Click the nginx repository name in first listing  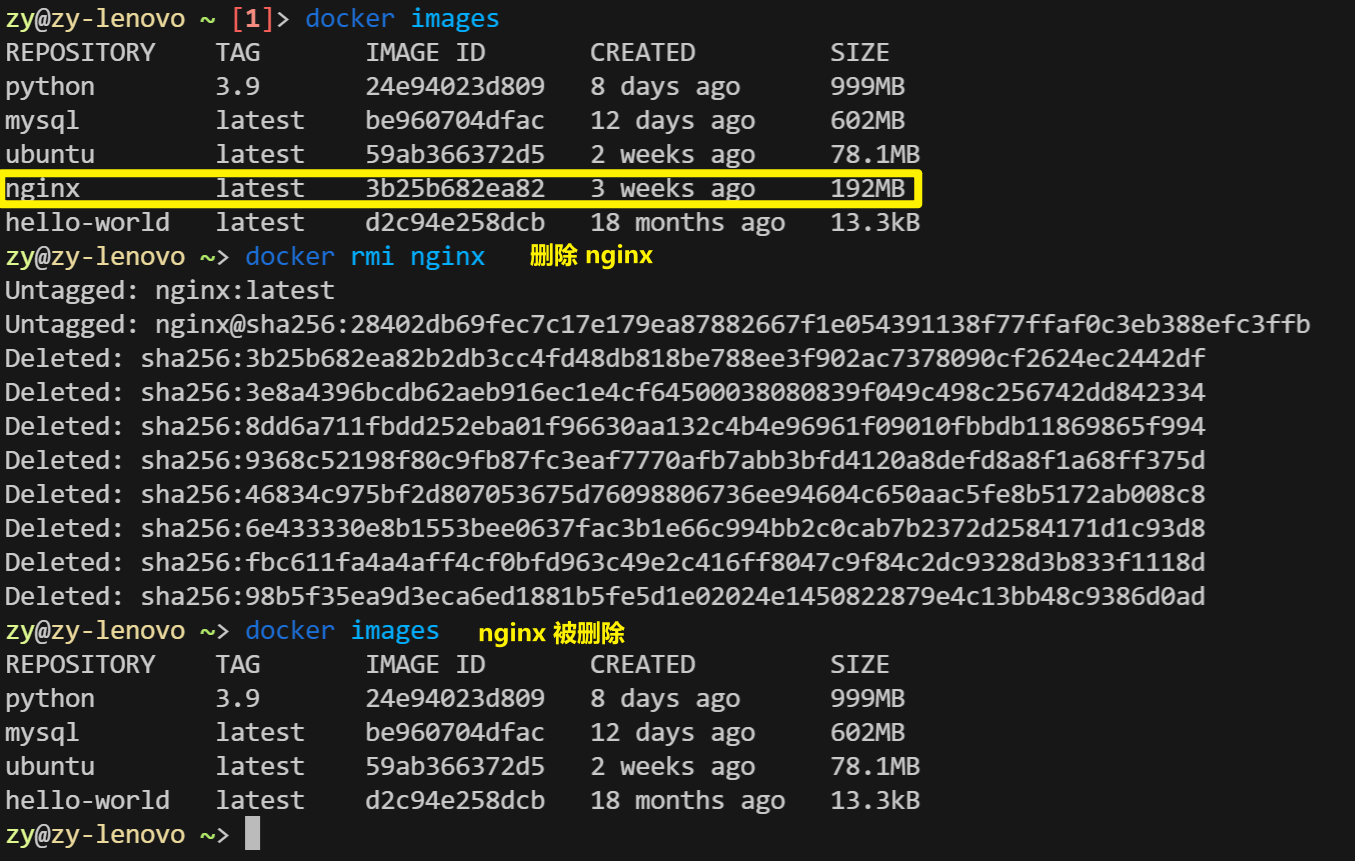click(42, 188)
